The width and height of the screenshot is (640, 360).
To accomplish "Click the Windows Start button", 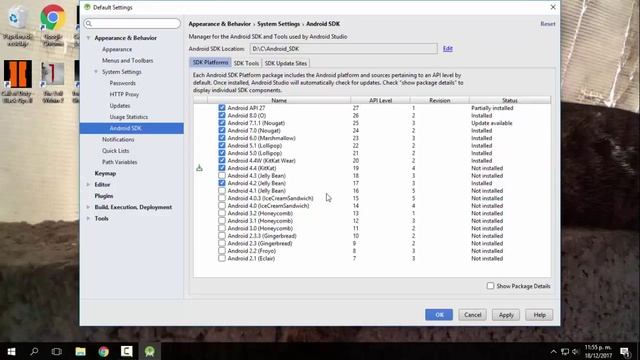I will coord(11,351).
